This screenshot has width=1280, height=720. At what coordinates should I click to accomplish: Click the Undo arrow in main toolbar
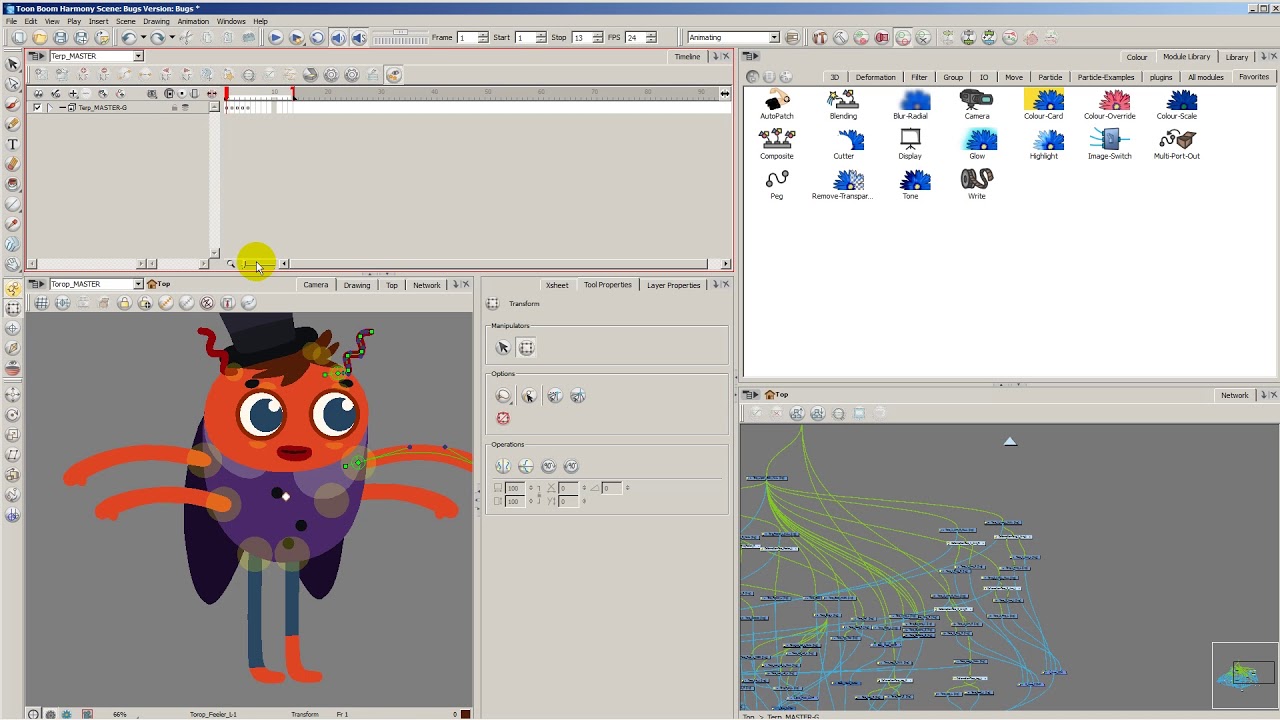point(128,38)
